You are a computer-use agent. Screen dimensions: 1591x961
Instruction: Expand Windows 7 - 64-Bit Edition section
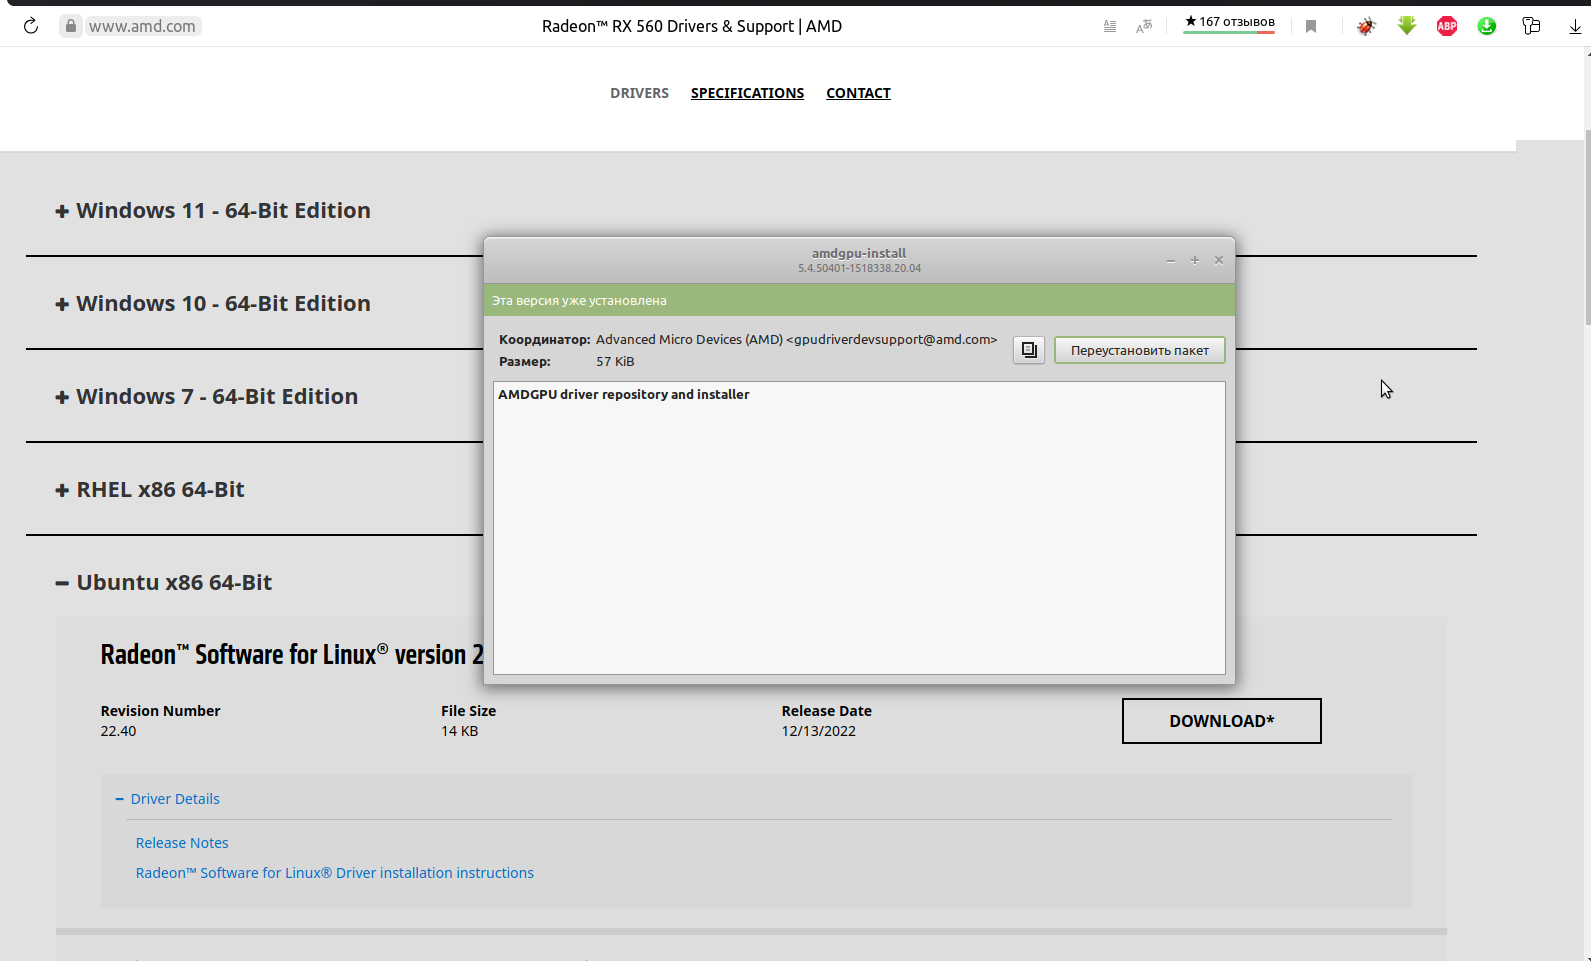[x=206, y=396]
